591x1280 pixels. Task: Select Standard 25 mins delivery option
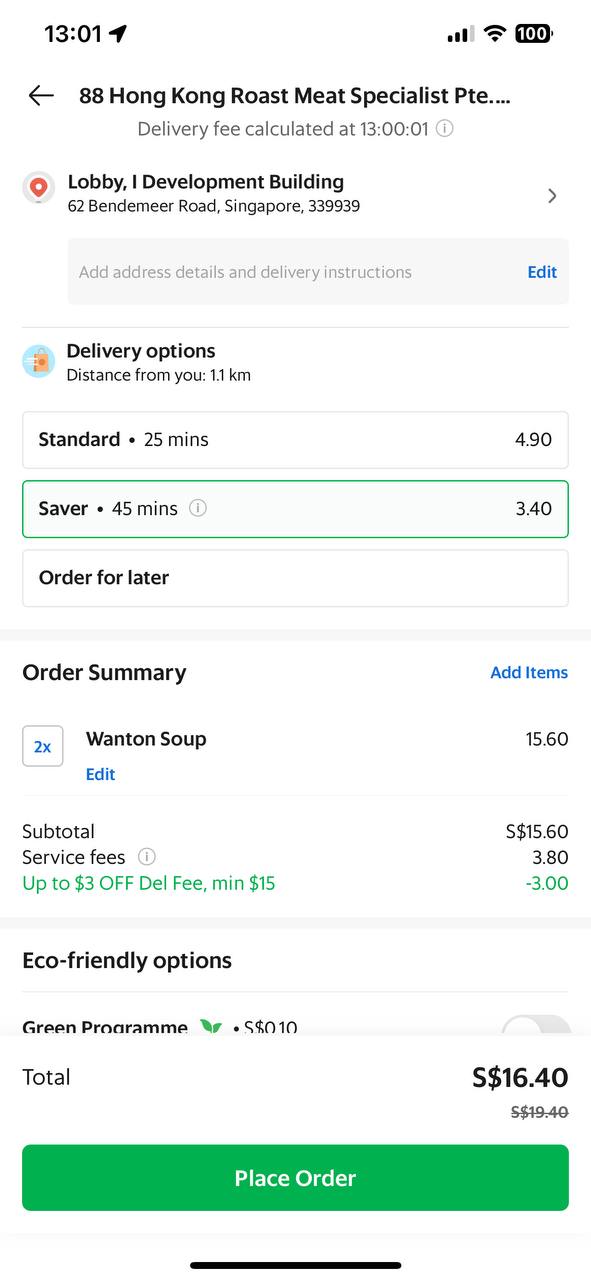[x=295, y=440]
